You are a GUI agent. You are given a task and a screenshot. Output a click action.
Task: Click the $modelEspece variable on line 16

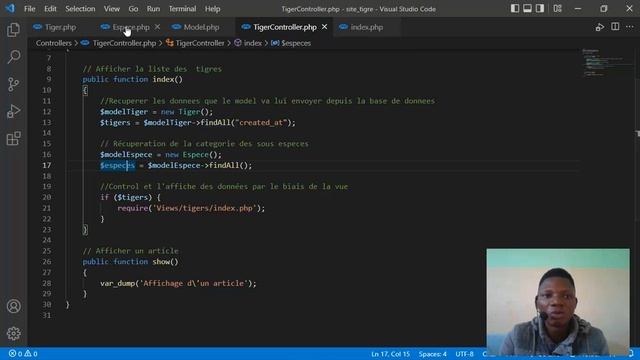click(x=126, y=154)
